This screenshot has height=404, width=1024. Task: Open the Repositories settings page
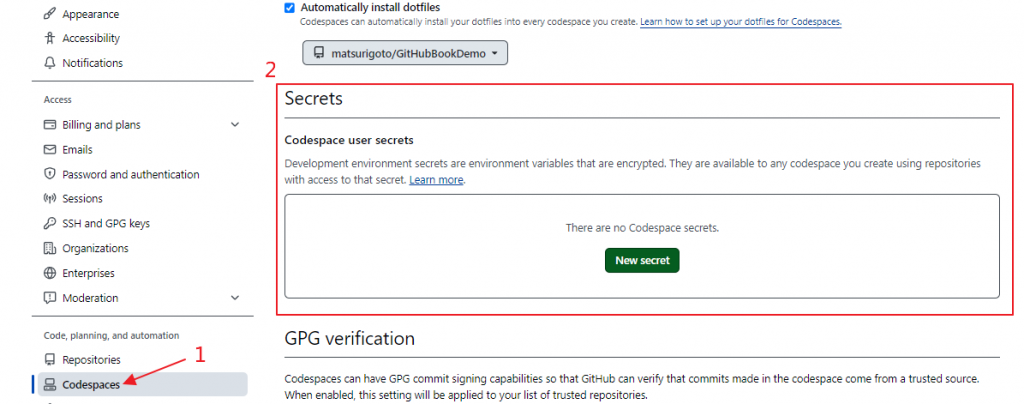[91, 360]
